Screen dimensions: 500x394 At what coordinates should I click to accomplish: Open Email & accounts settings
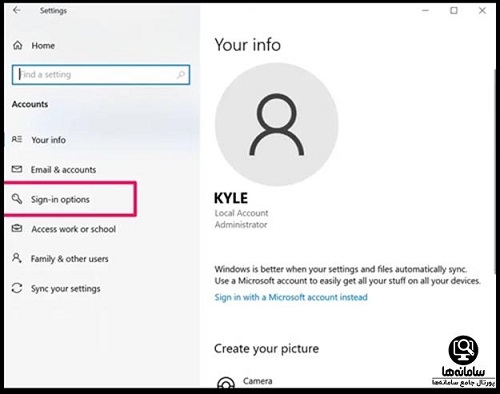click(x=63, y=170)
